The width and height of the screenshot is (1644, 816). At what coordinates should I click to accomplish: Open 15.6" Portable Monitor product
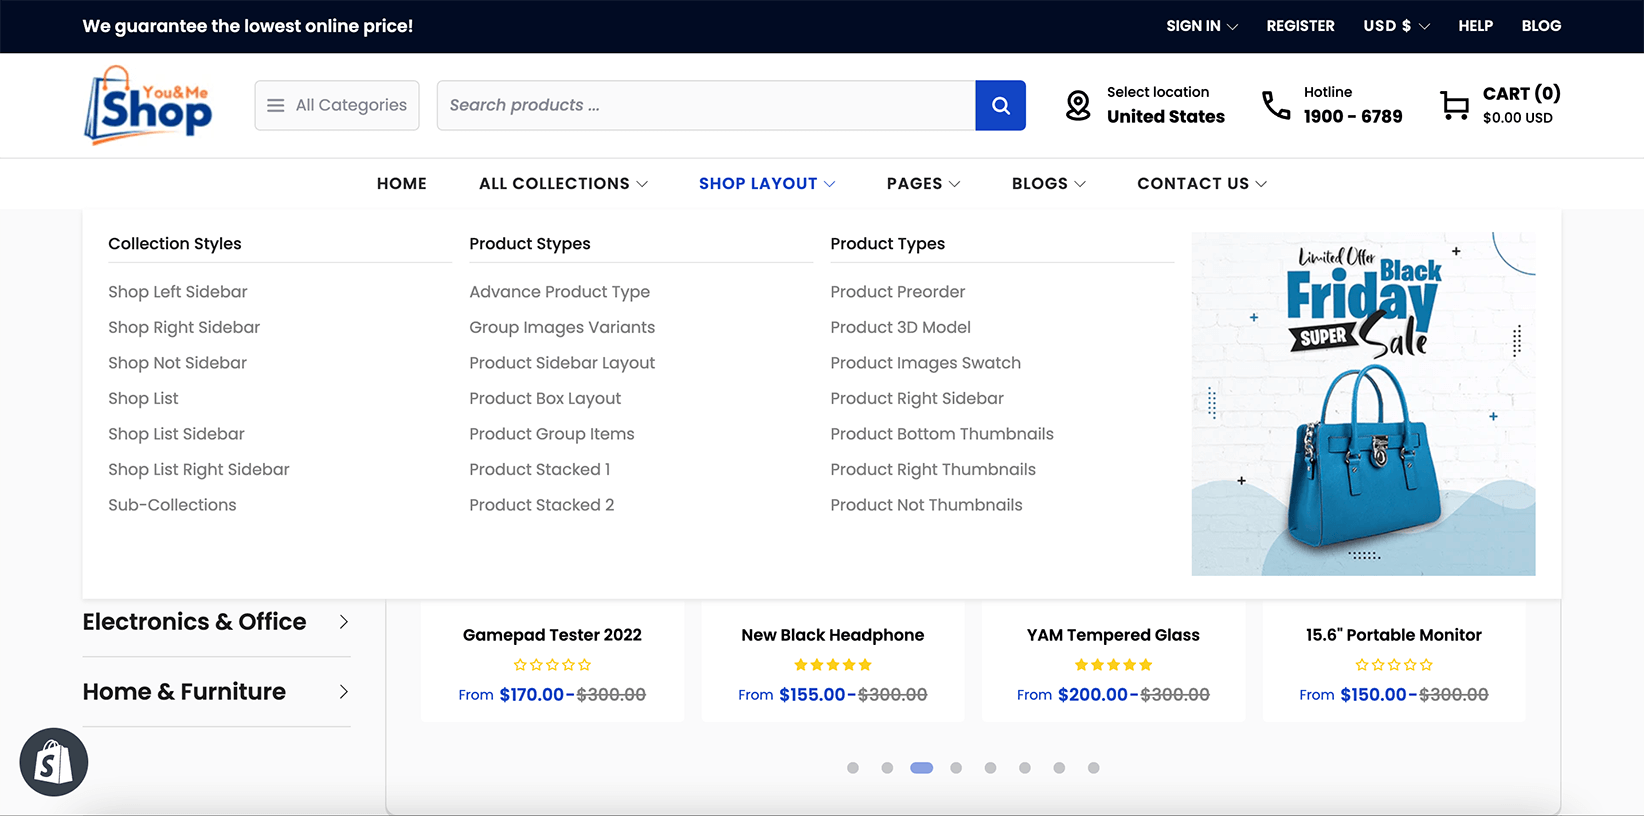(x=1394, y=635)
